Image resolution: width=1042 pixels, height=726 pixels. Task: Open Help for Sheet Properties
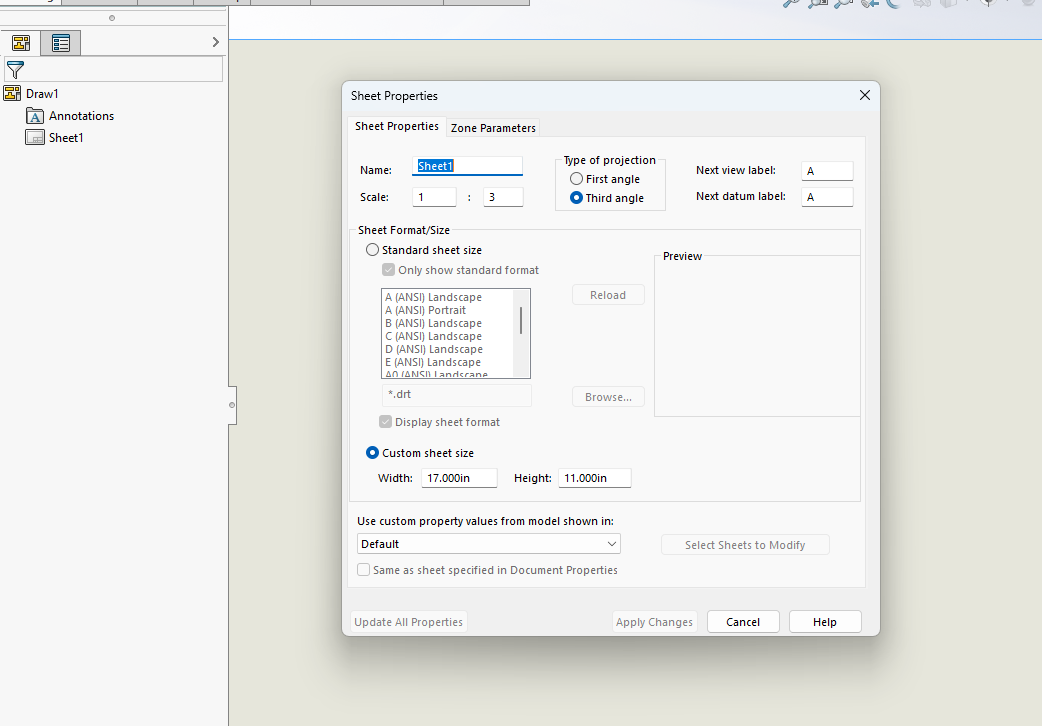825,622
